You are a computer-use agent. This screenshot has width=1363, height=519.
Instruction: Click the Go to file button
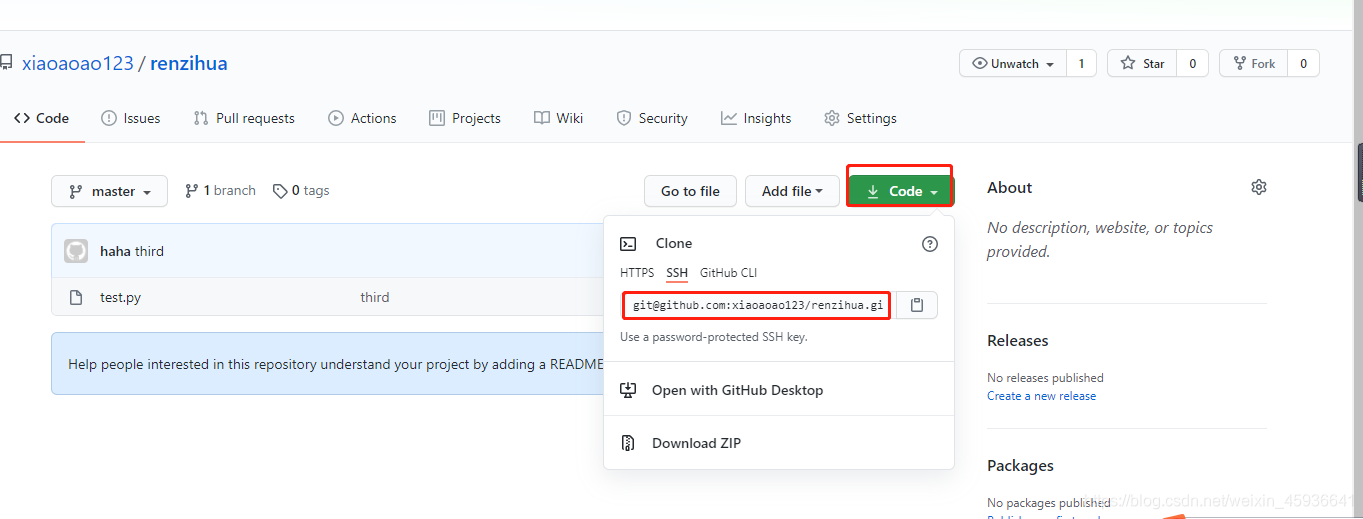coord(690,191)
